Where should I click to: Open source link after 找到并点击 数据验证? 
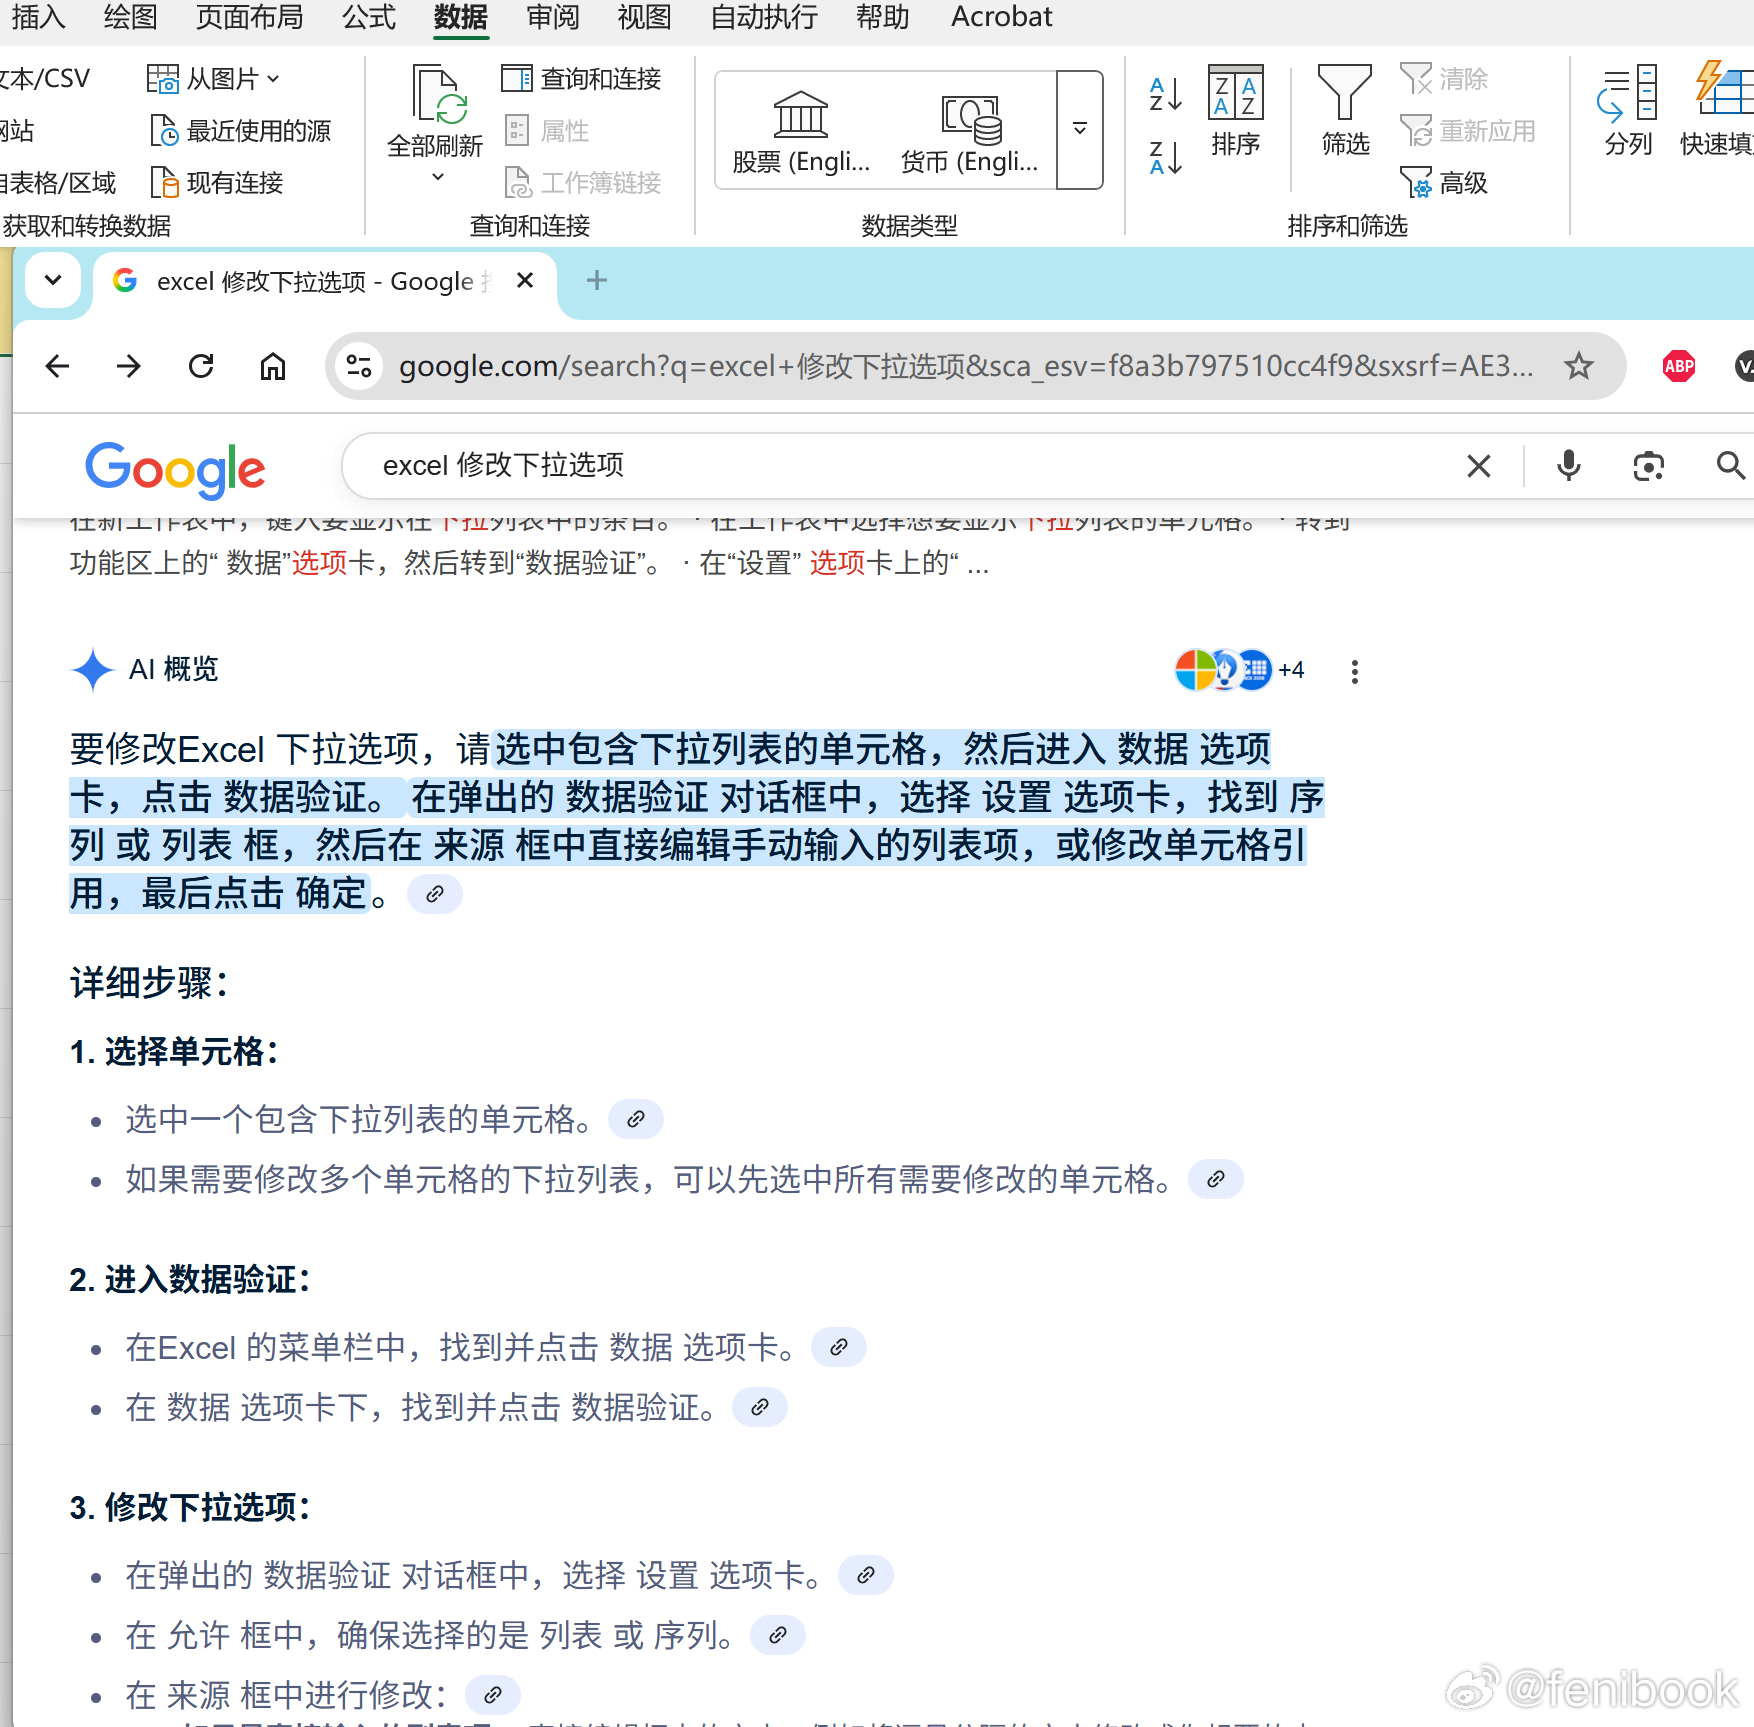click(x=760, y=1408)
